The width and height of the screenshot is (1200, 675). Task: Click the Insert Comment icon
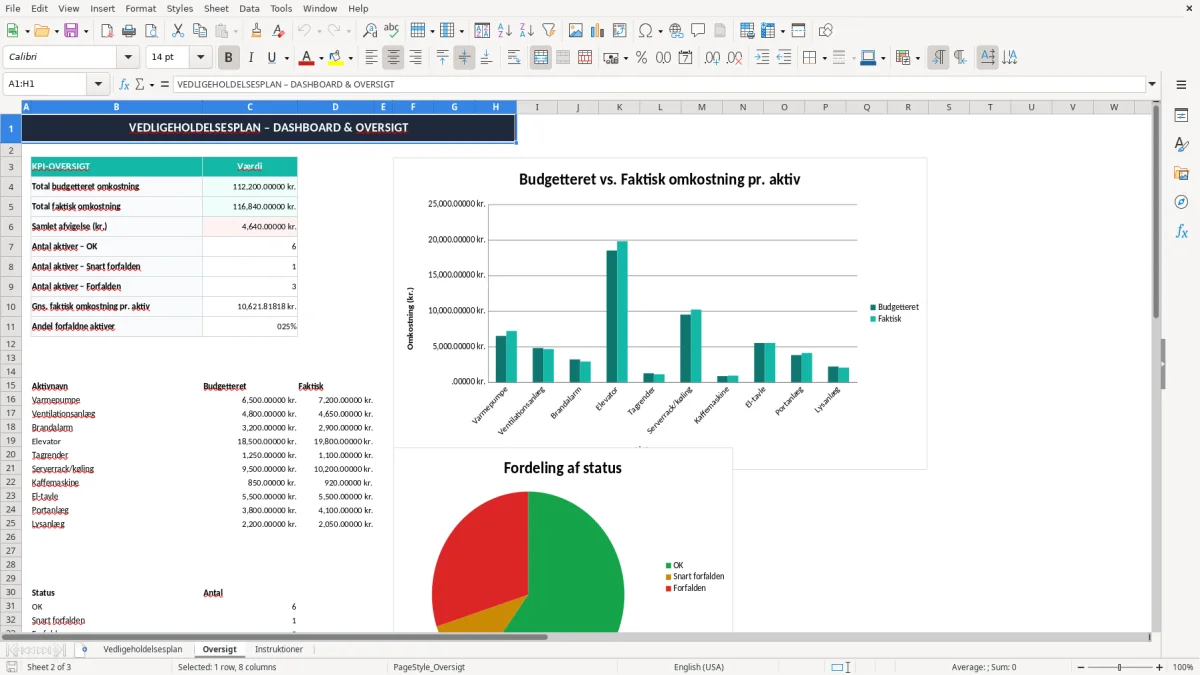pos(698,31)
